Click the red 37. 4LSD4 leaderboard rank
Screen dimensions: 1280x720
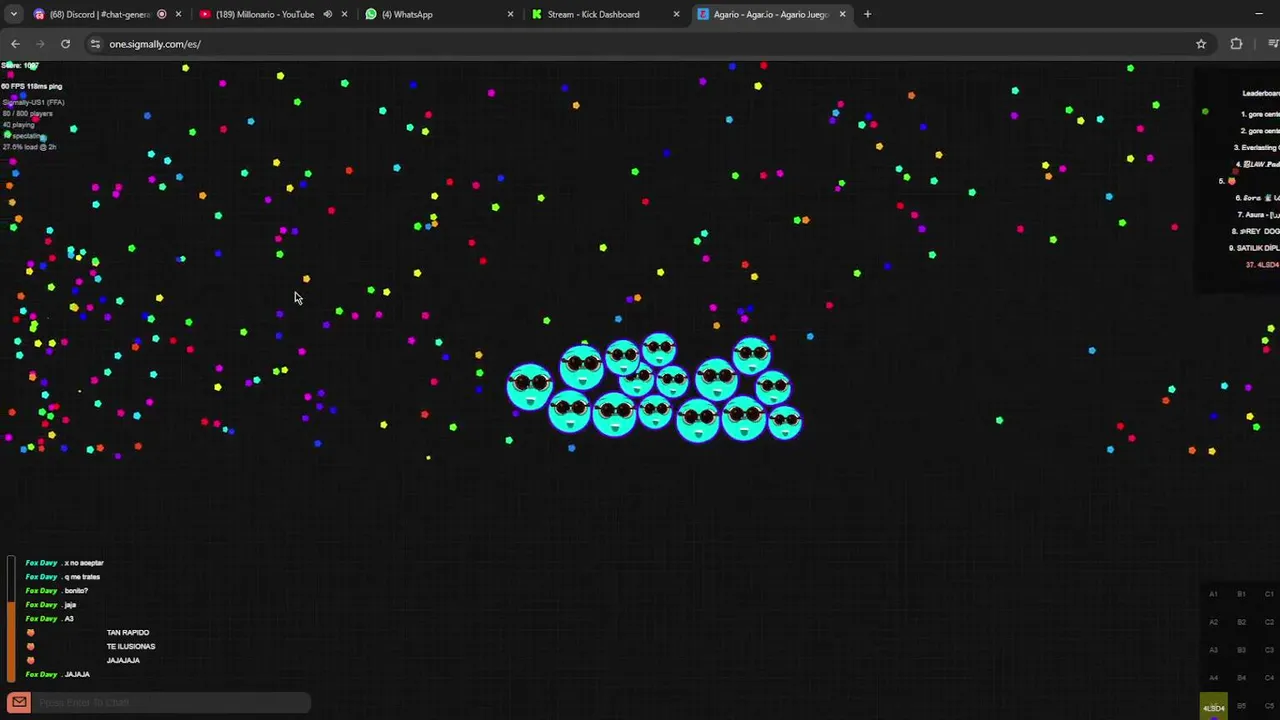pos(1262,265)
